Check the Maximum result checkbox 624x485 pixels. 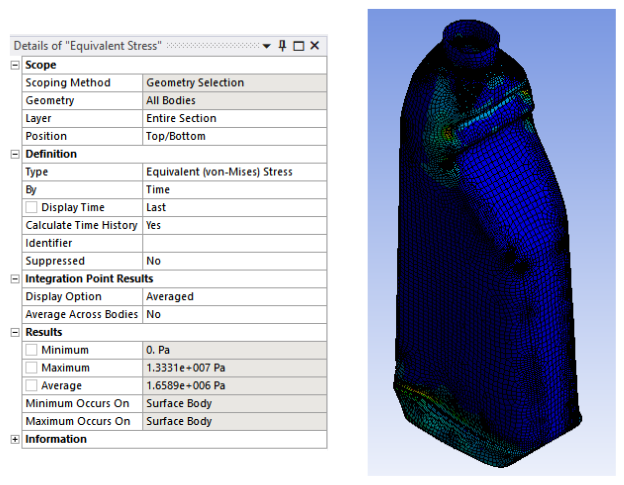tap(32, 368)
